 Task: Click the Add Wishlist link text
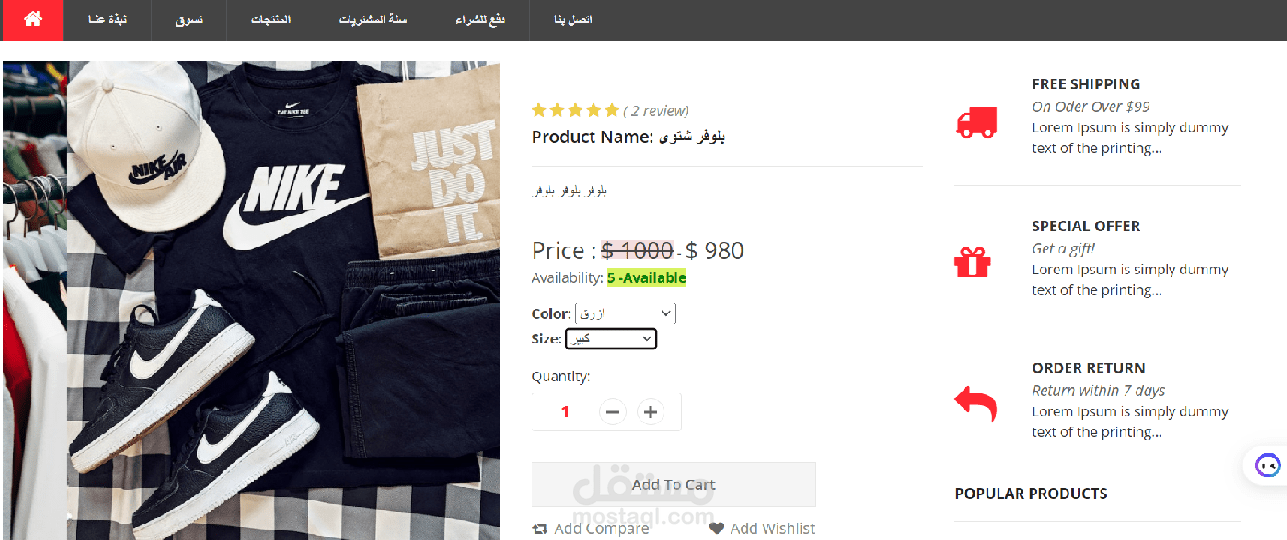[x=772, y=529]
